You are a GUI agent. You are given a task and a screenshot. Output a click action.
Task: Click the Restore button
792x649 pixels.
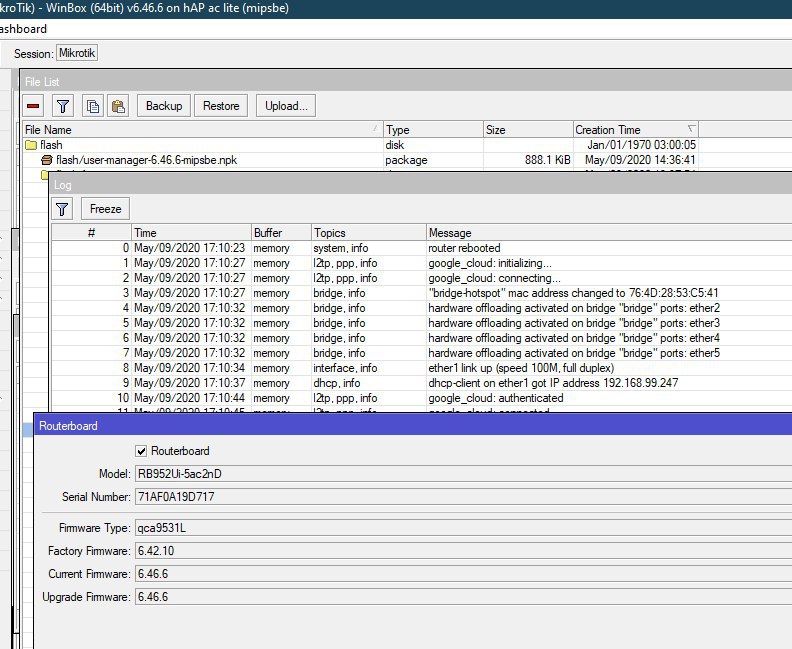pyautogui.click(x=221, y=106)
